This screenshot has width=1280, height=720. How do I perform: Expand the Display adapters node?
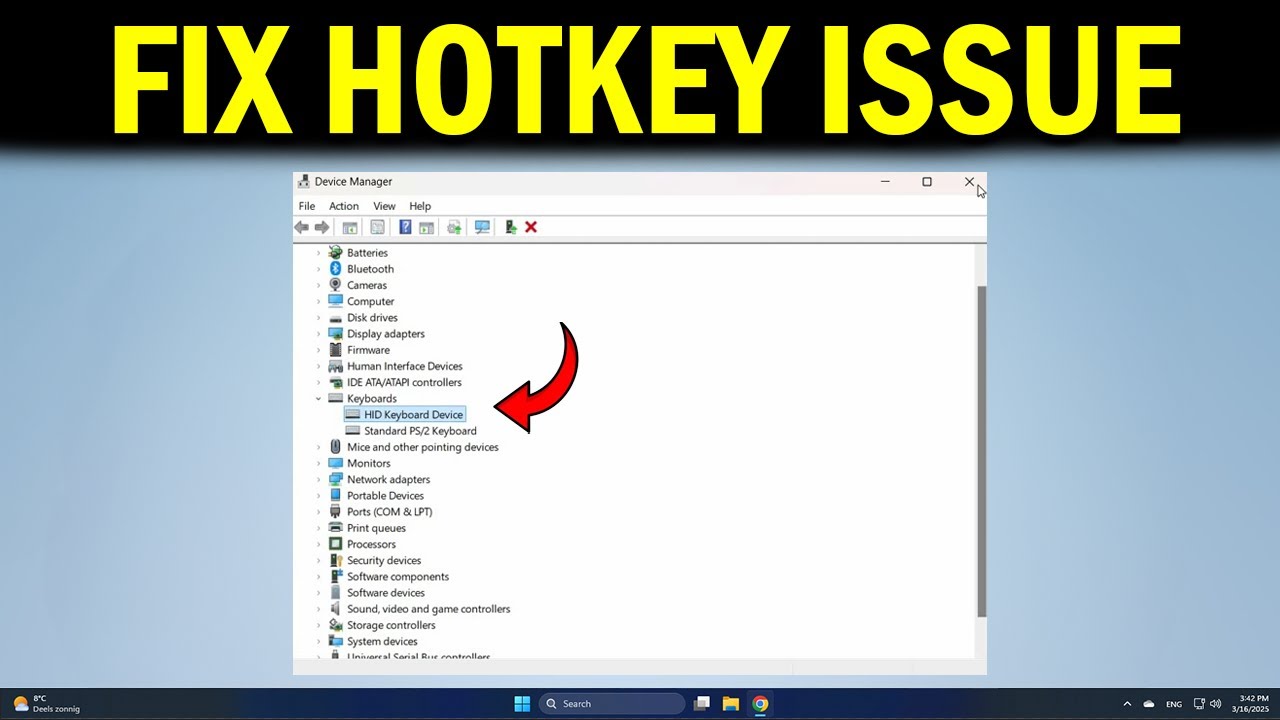(319, 334)
